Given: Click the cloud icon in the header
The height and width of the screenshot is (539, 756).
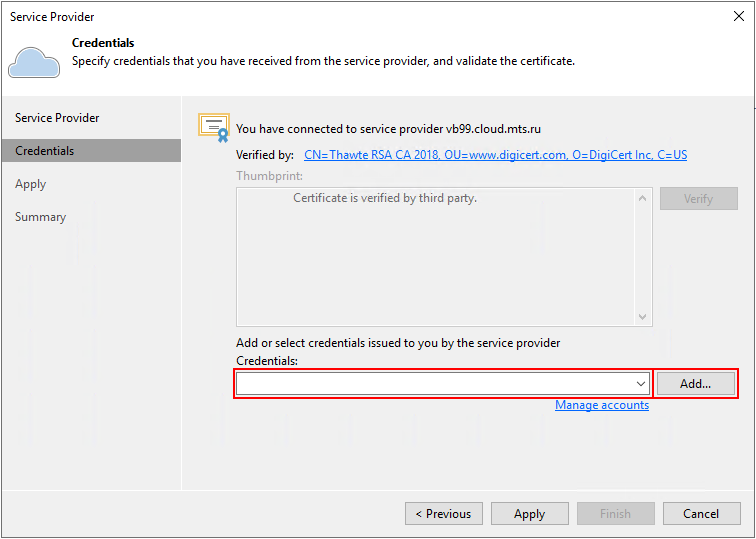Looking at the screenshot, I should pos(33,62).
